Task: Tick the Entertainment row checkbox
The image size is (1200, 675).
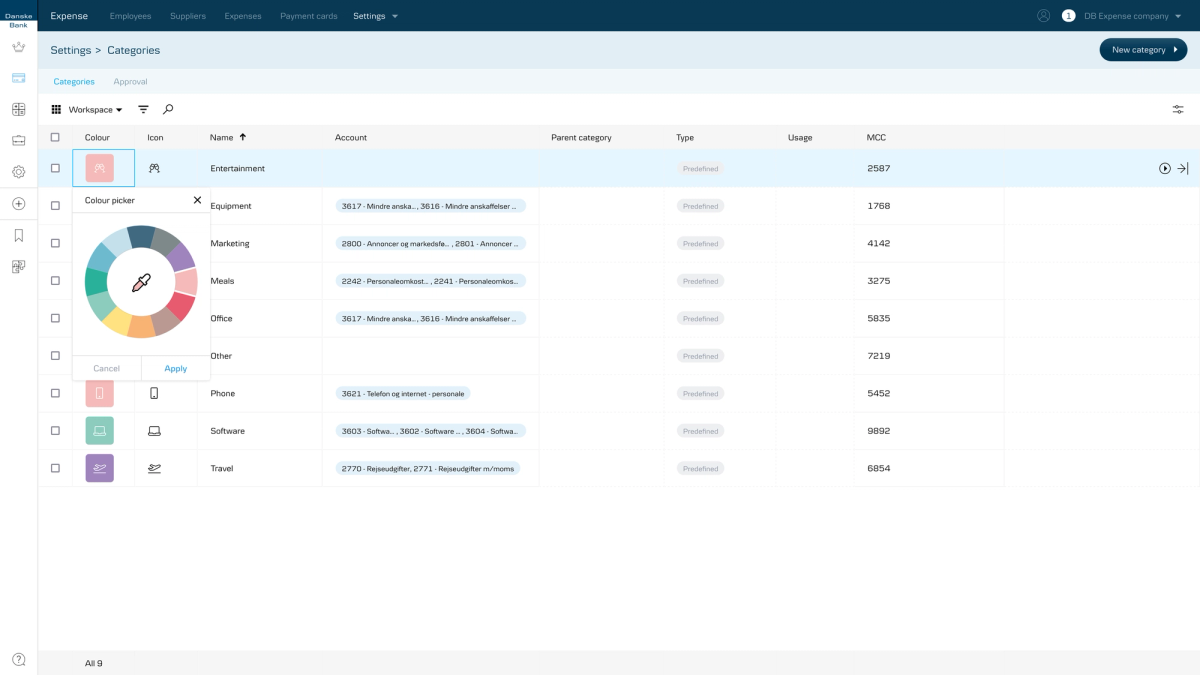Action: tap(55, 169)
